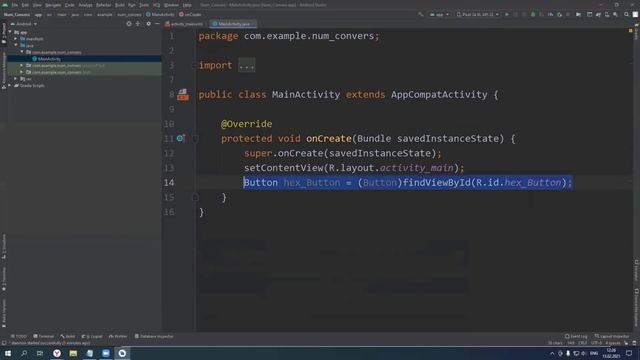Click onCreate in the breadcrumb bar
Viewport: 640px width, 360px height.
191,14
